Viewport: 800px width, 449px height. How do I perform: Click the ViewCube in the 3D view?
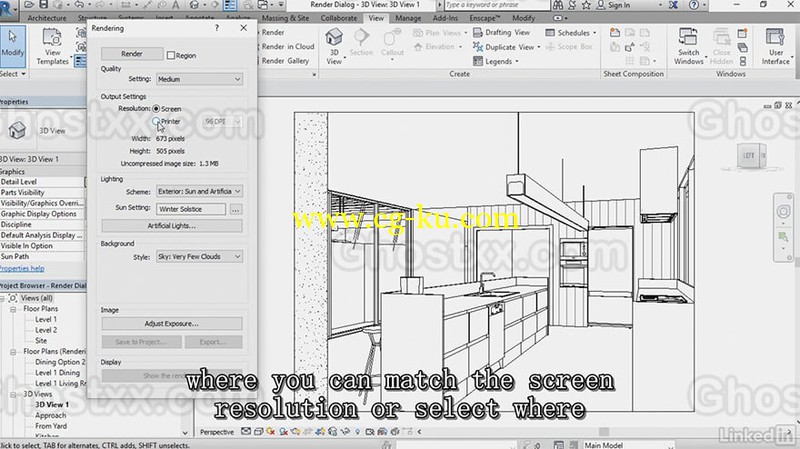tap(751, 156)
